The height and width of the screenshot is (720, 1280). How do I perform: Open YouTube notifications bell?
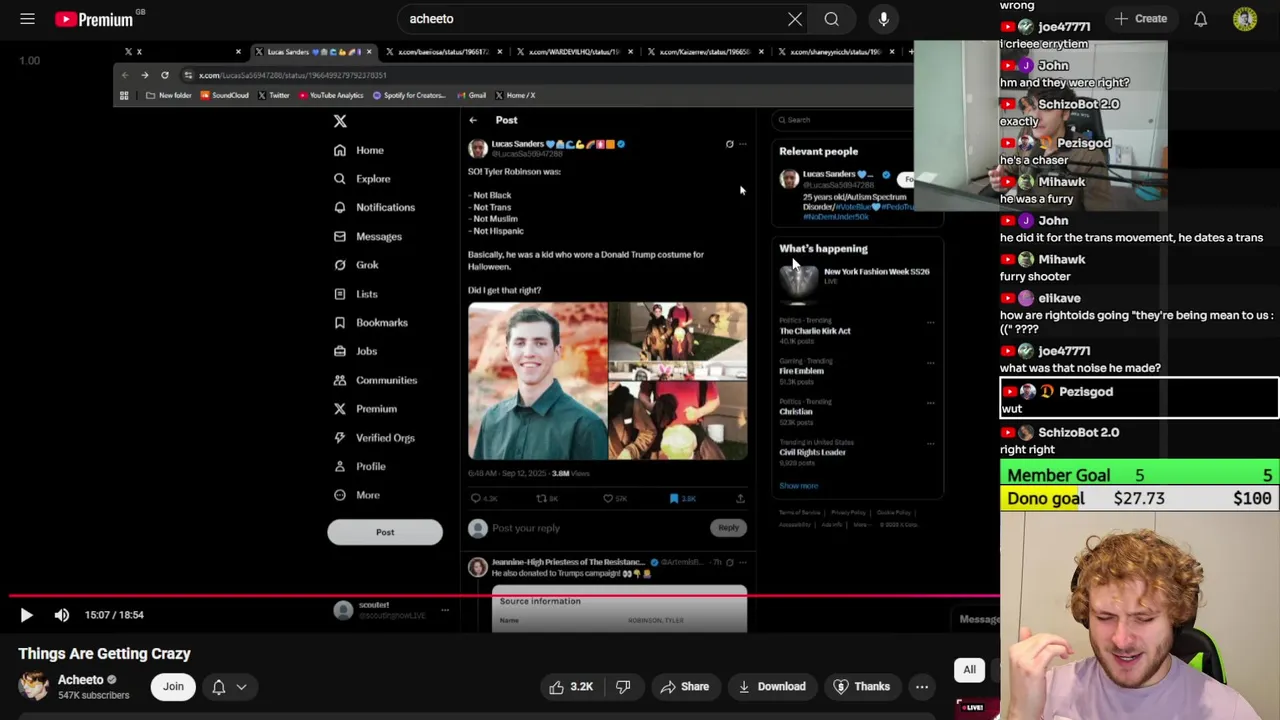pyautogui.click(x=1200, y=19)
